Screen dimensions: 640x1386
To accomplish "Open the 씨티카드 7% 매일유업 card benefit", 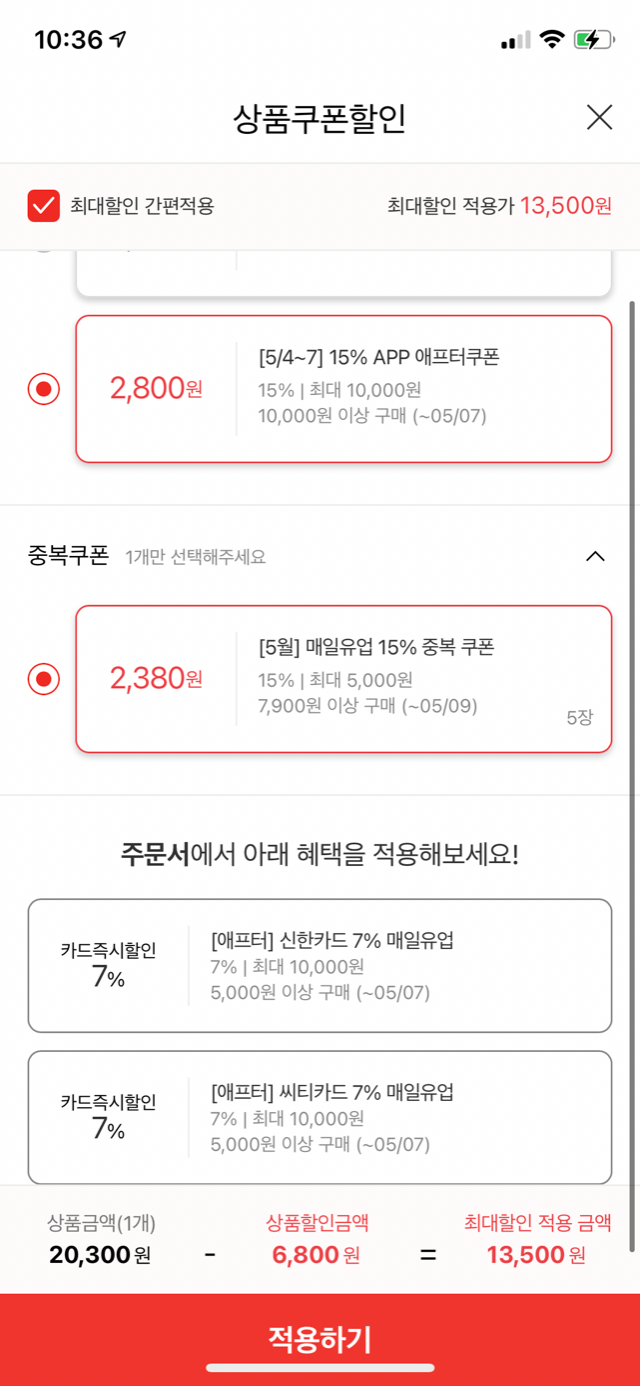I will click(320, 1117).
